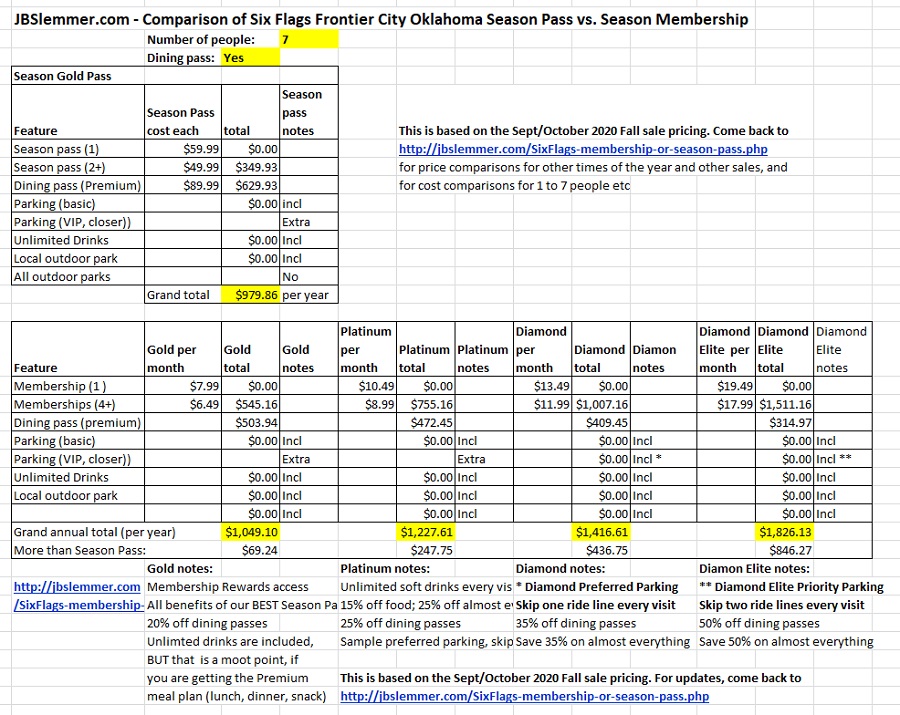Select the $436.75 Diamond difference
900x715 pixels.
pos(602,550)
